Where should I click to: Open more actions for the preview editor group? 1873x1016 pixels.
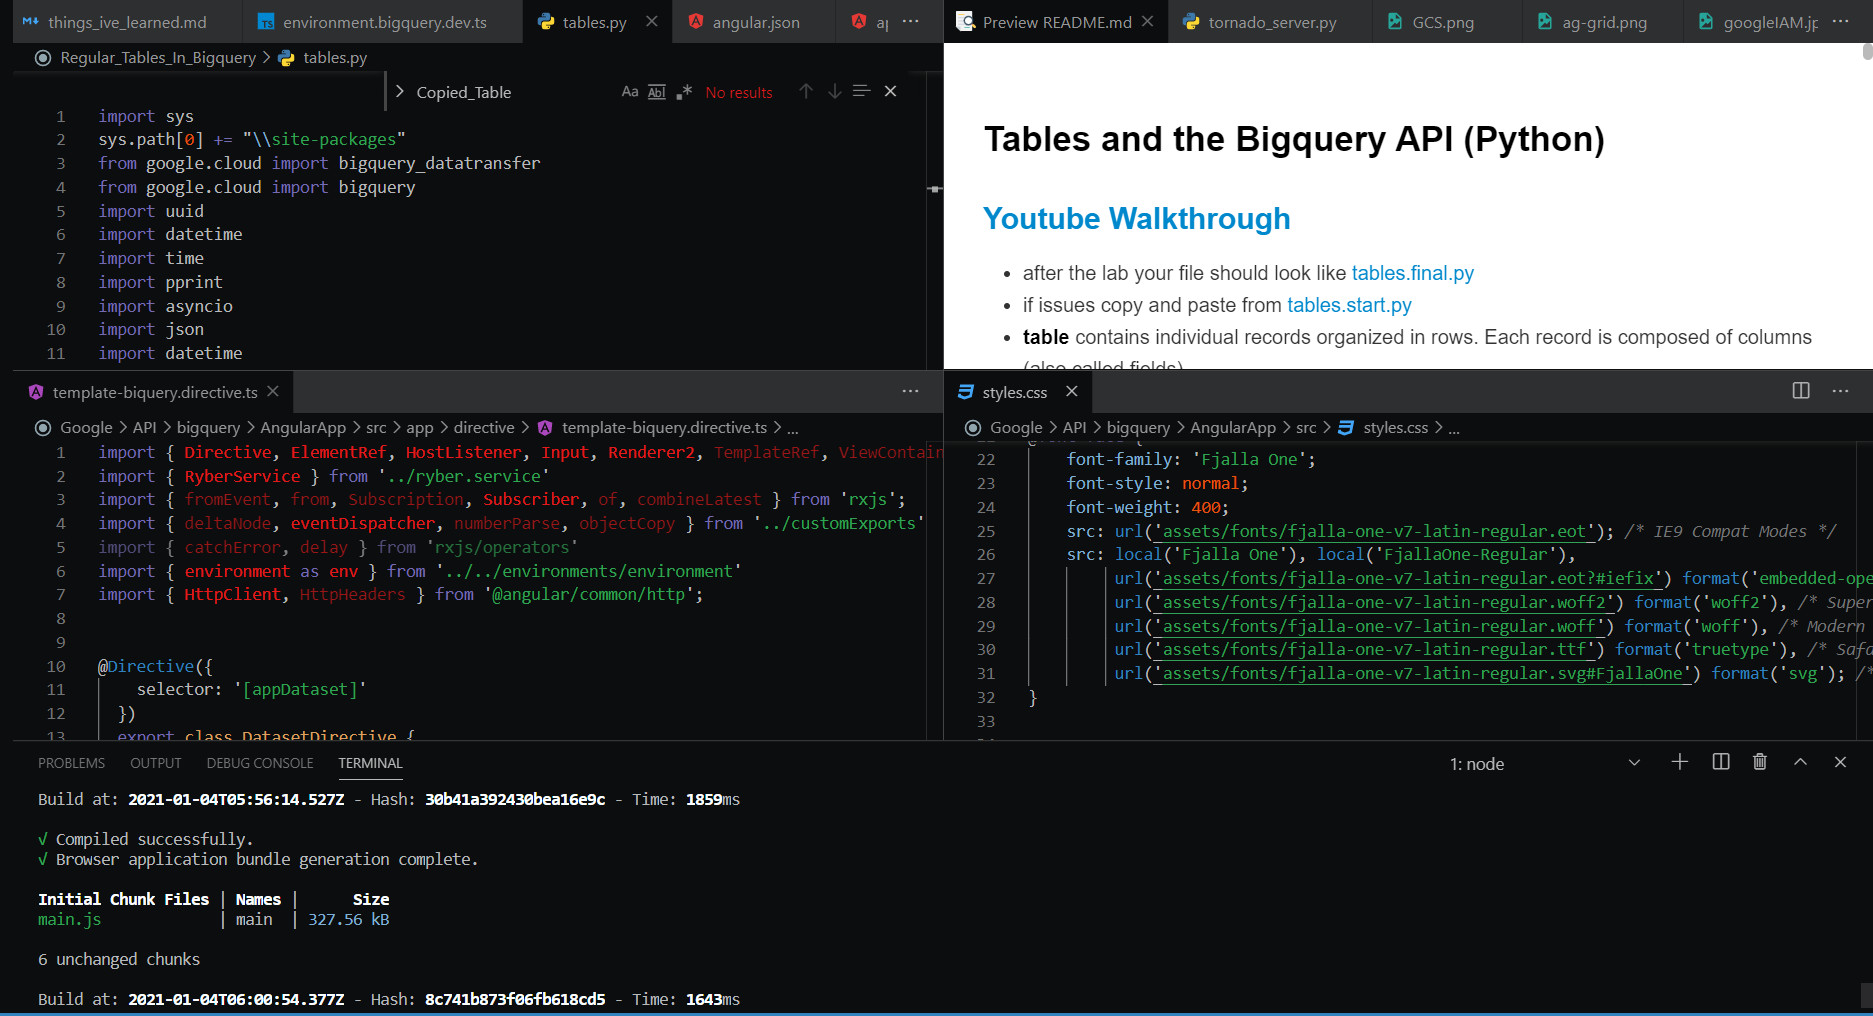point(1841,21)
